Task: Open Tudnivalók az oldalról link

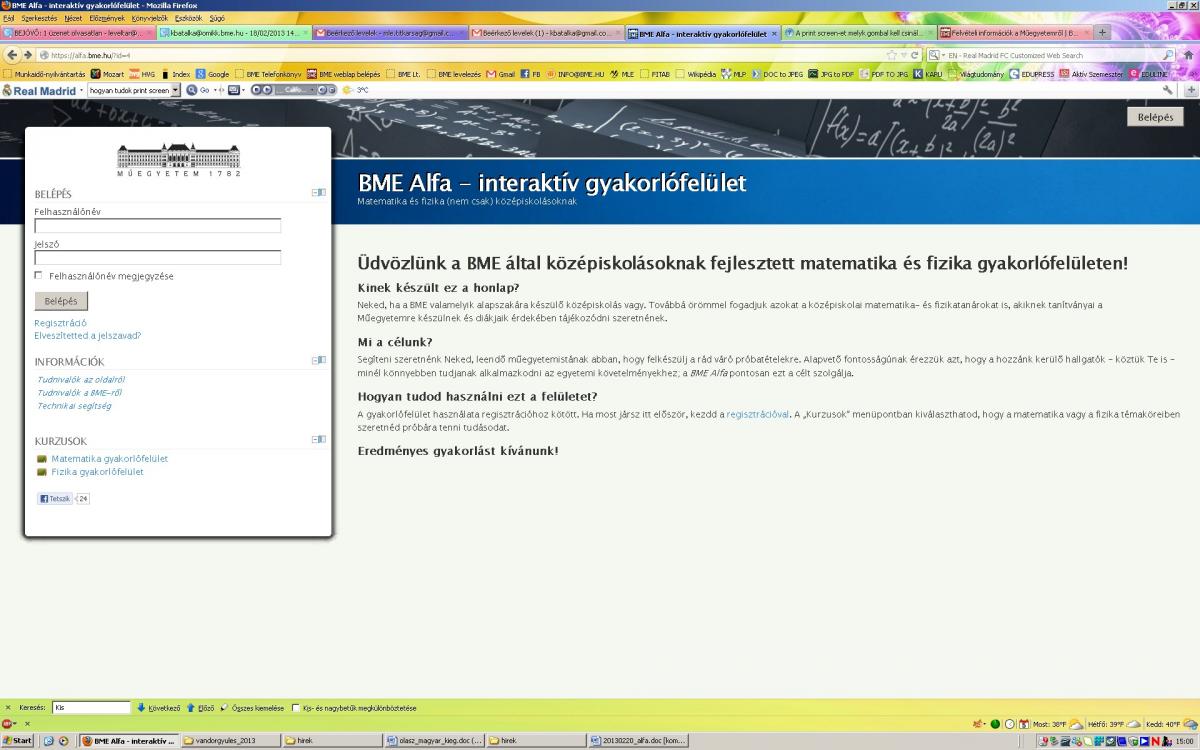Action: [80, 380]
